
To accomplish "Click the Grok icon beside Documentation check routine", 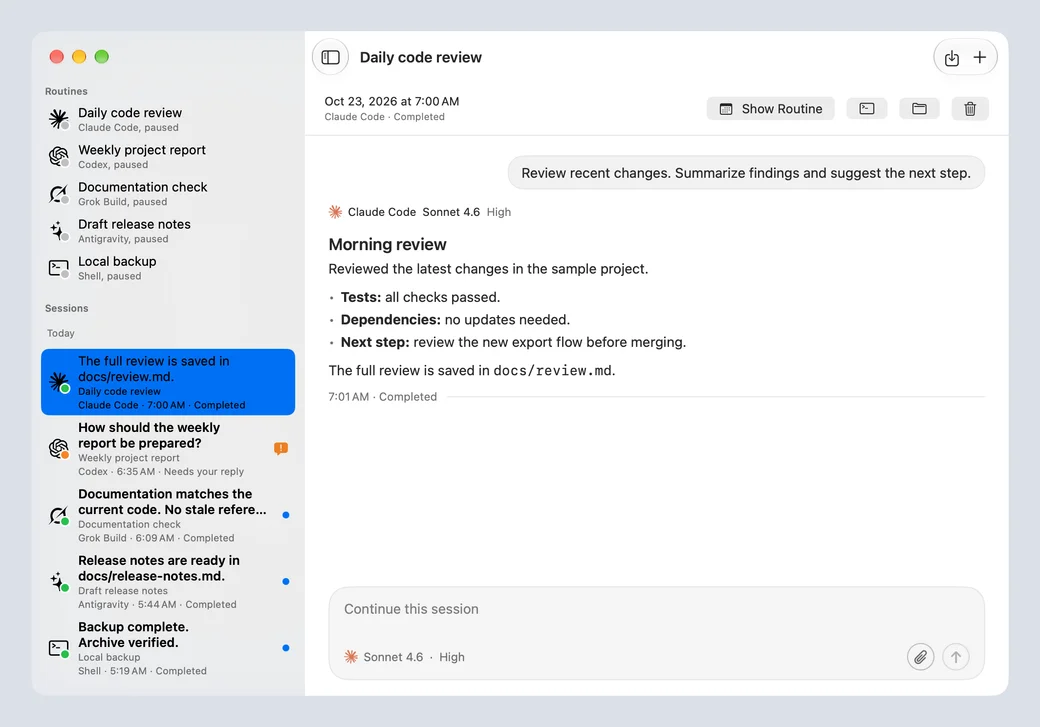I will tap(58, 194).
